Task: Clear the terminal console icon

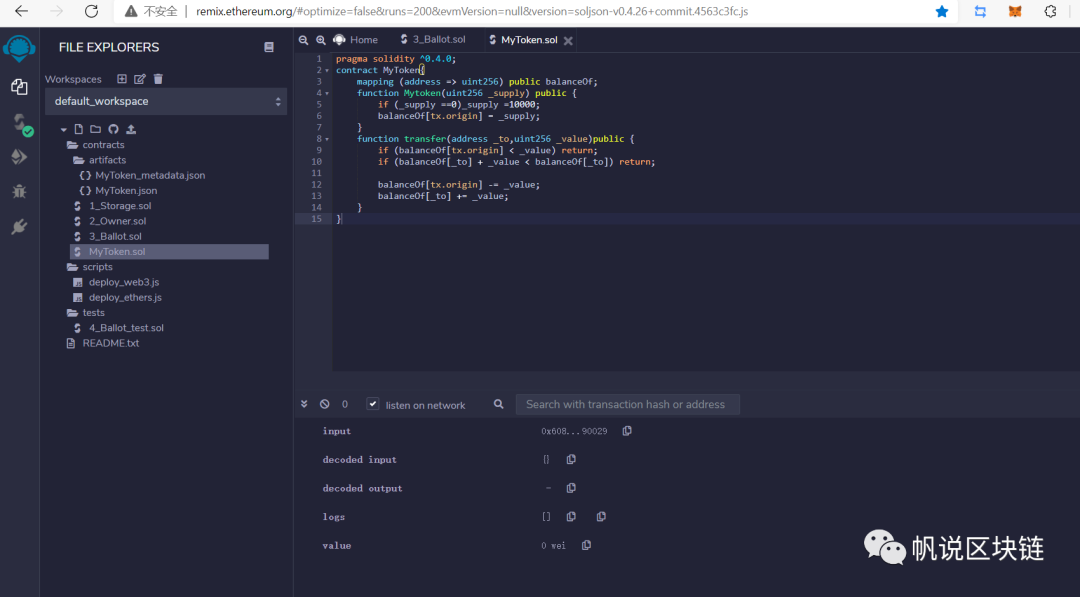Action: click(x=324, y=404)
